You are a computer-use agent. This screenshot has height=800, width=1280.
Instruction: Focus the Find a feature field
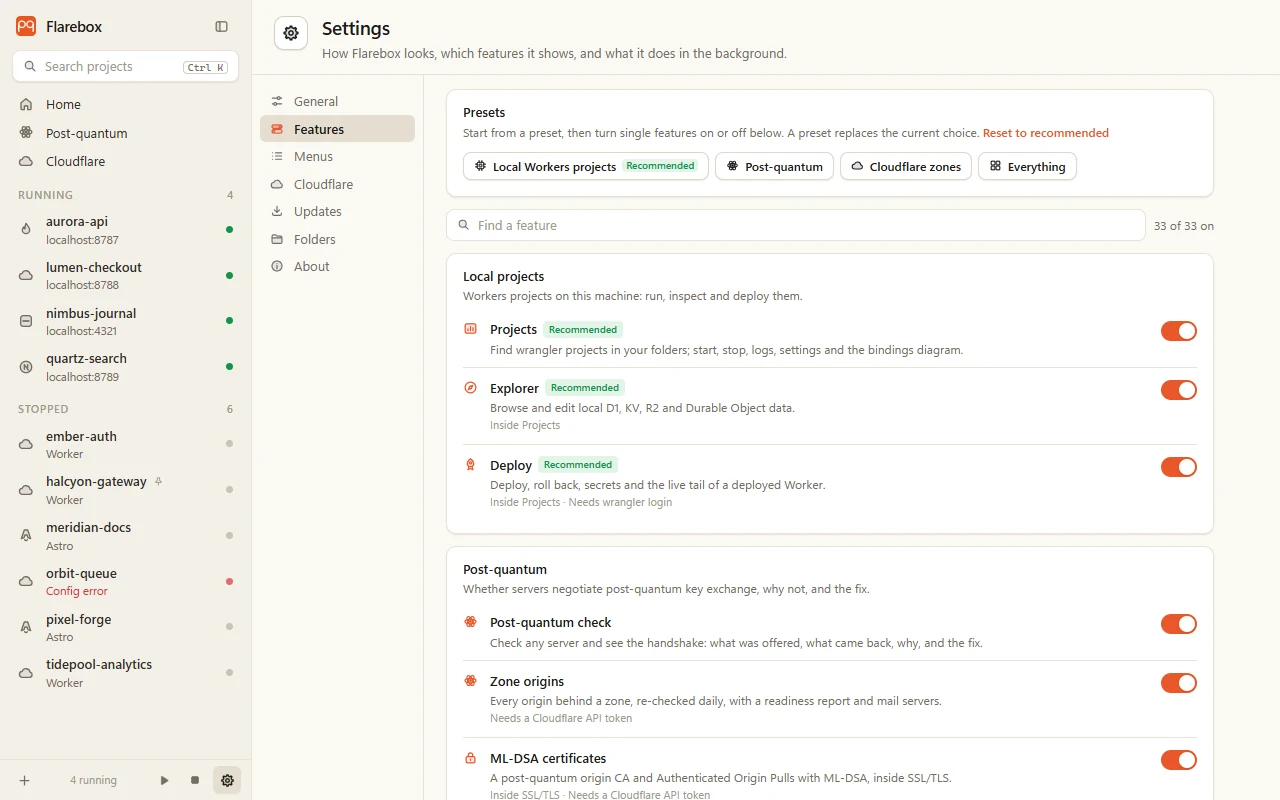coord(796,225)
